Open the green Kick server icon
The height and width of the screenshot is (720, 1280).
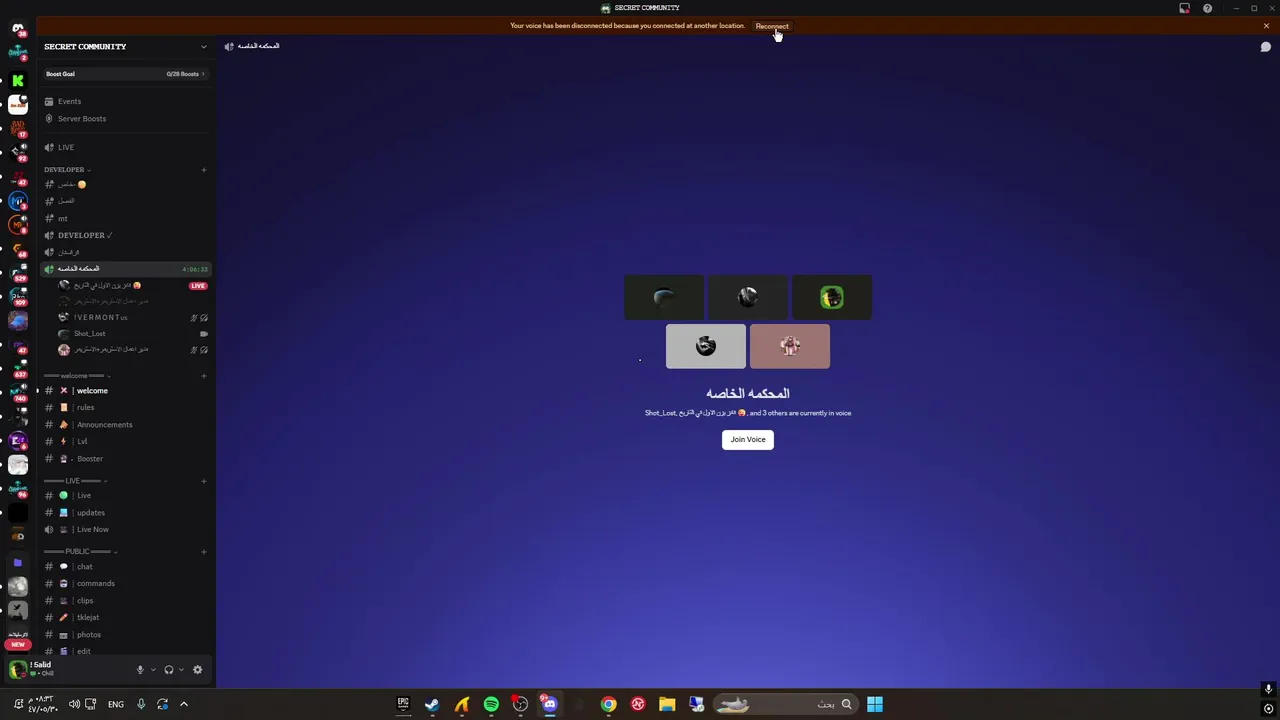click(x=18, y=80)
